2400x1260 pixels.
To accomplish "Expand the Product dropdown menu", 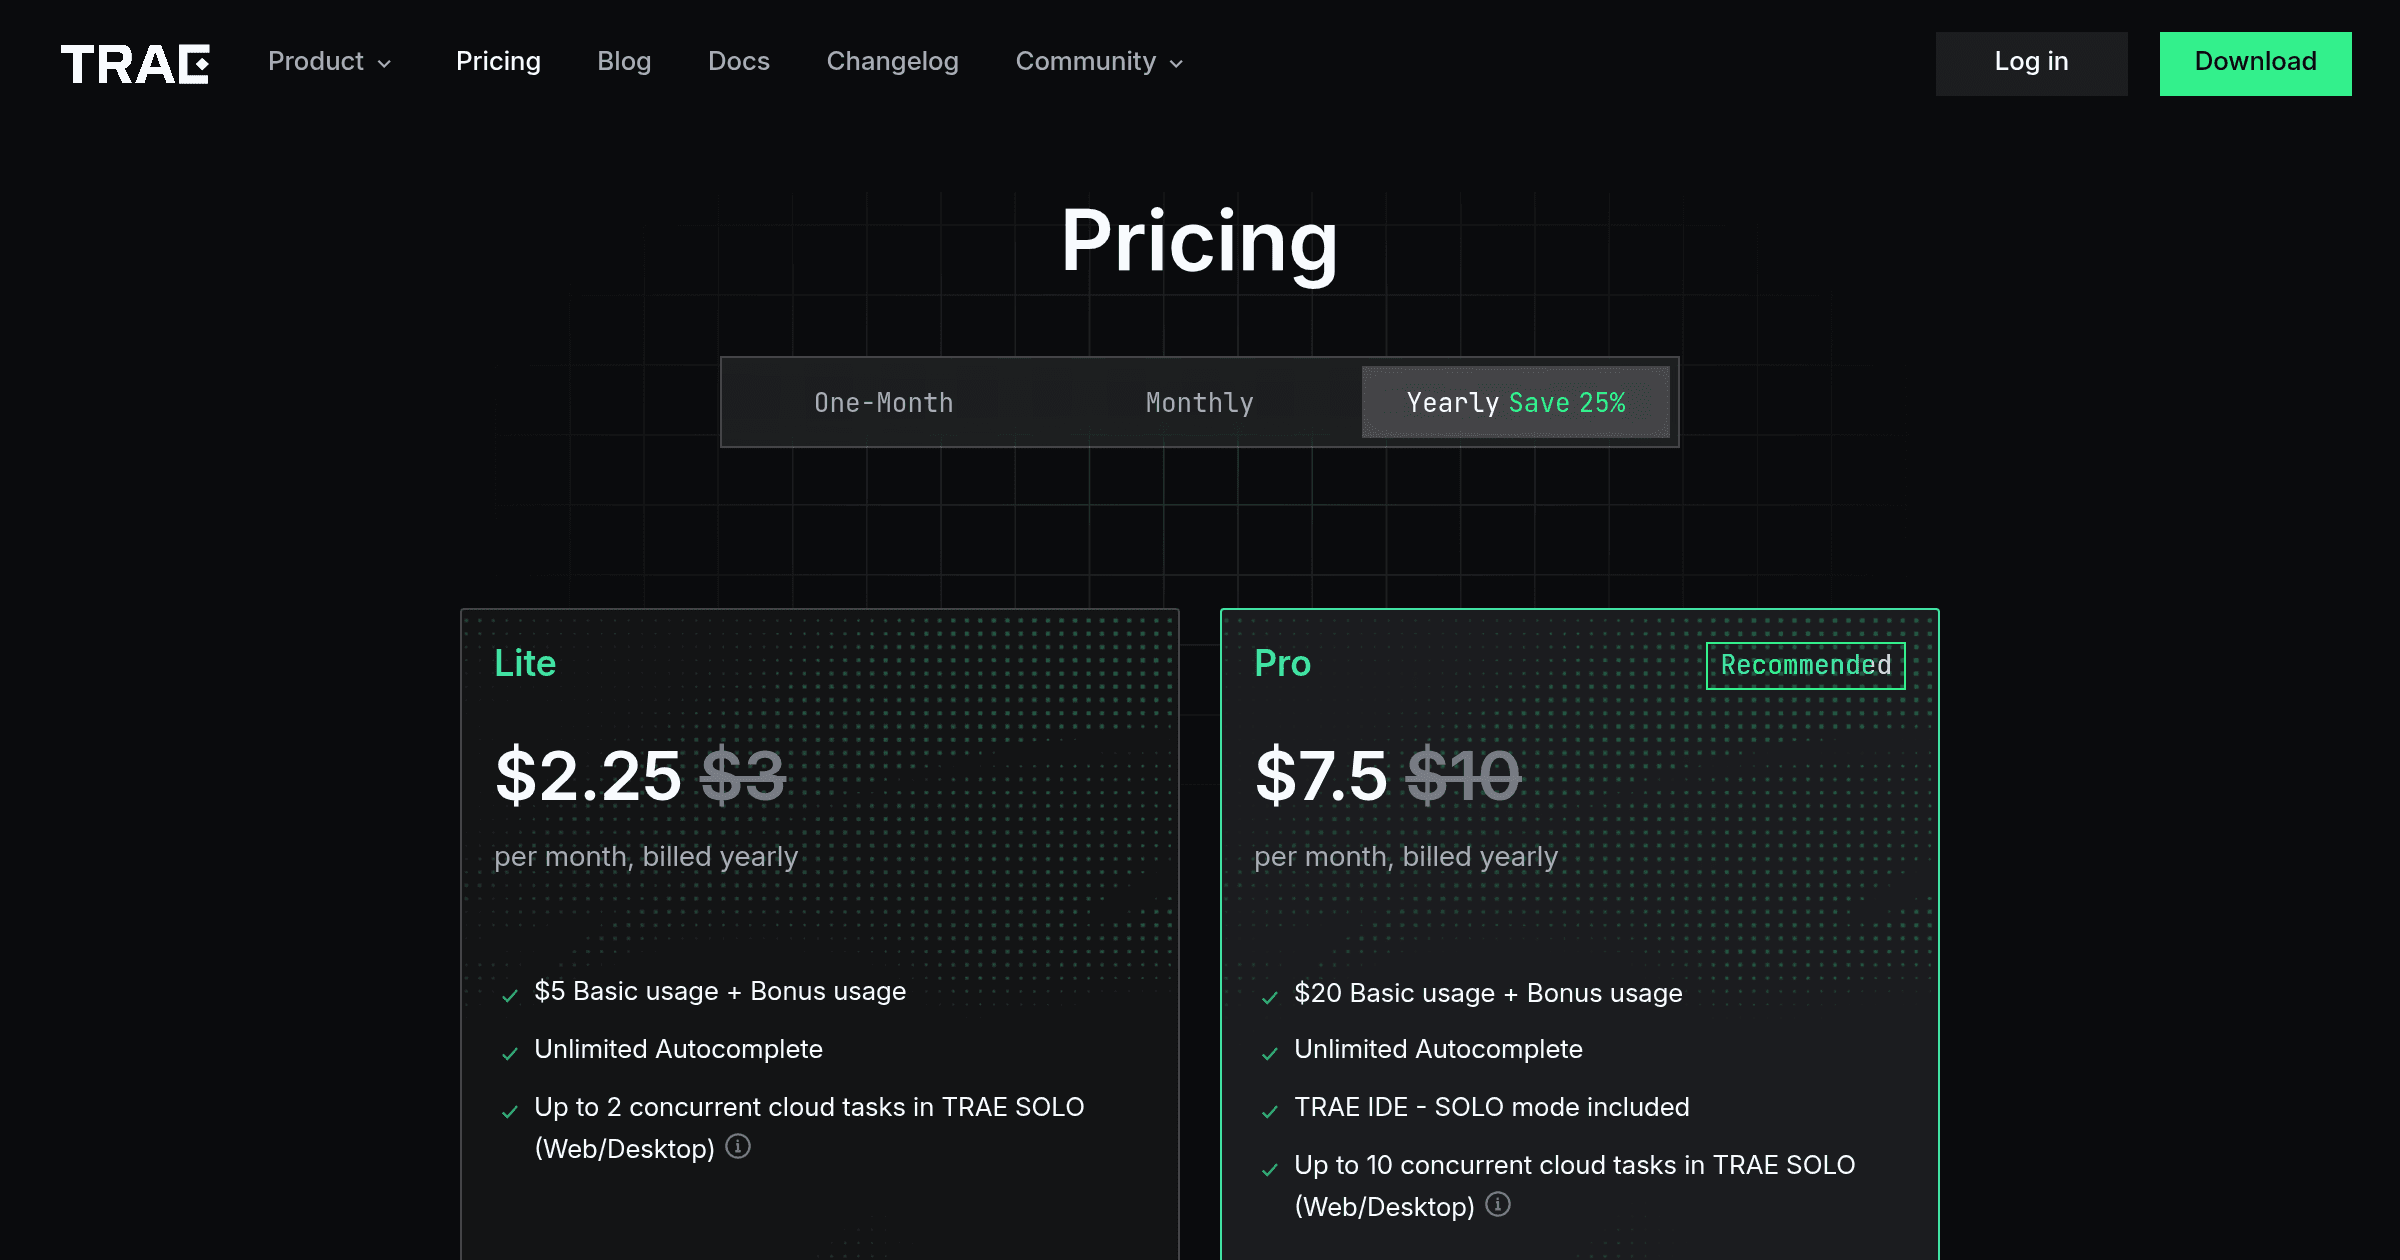I will point(329,62).
